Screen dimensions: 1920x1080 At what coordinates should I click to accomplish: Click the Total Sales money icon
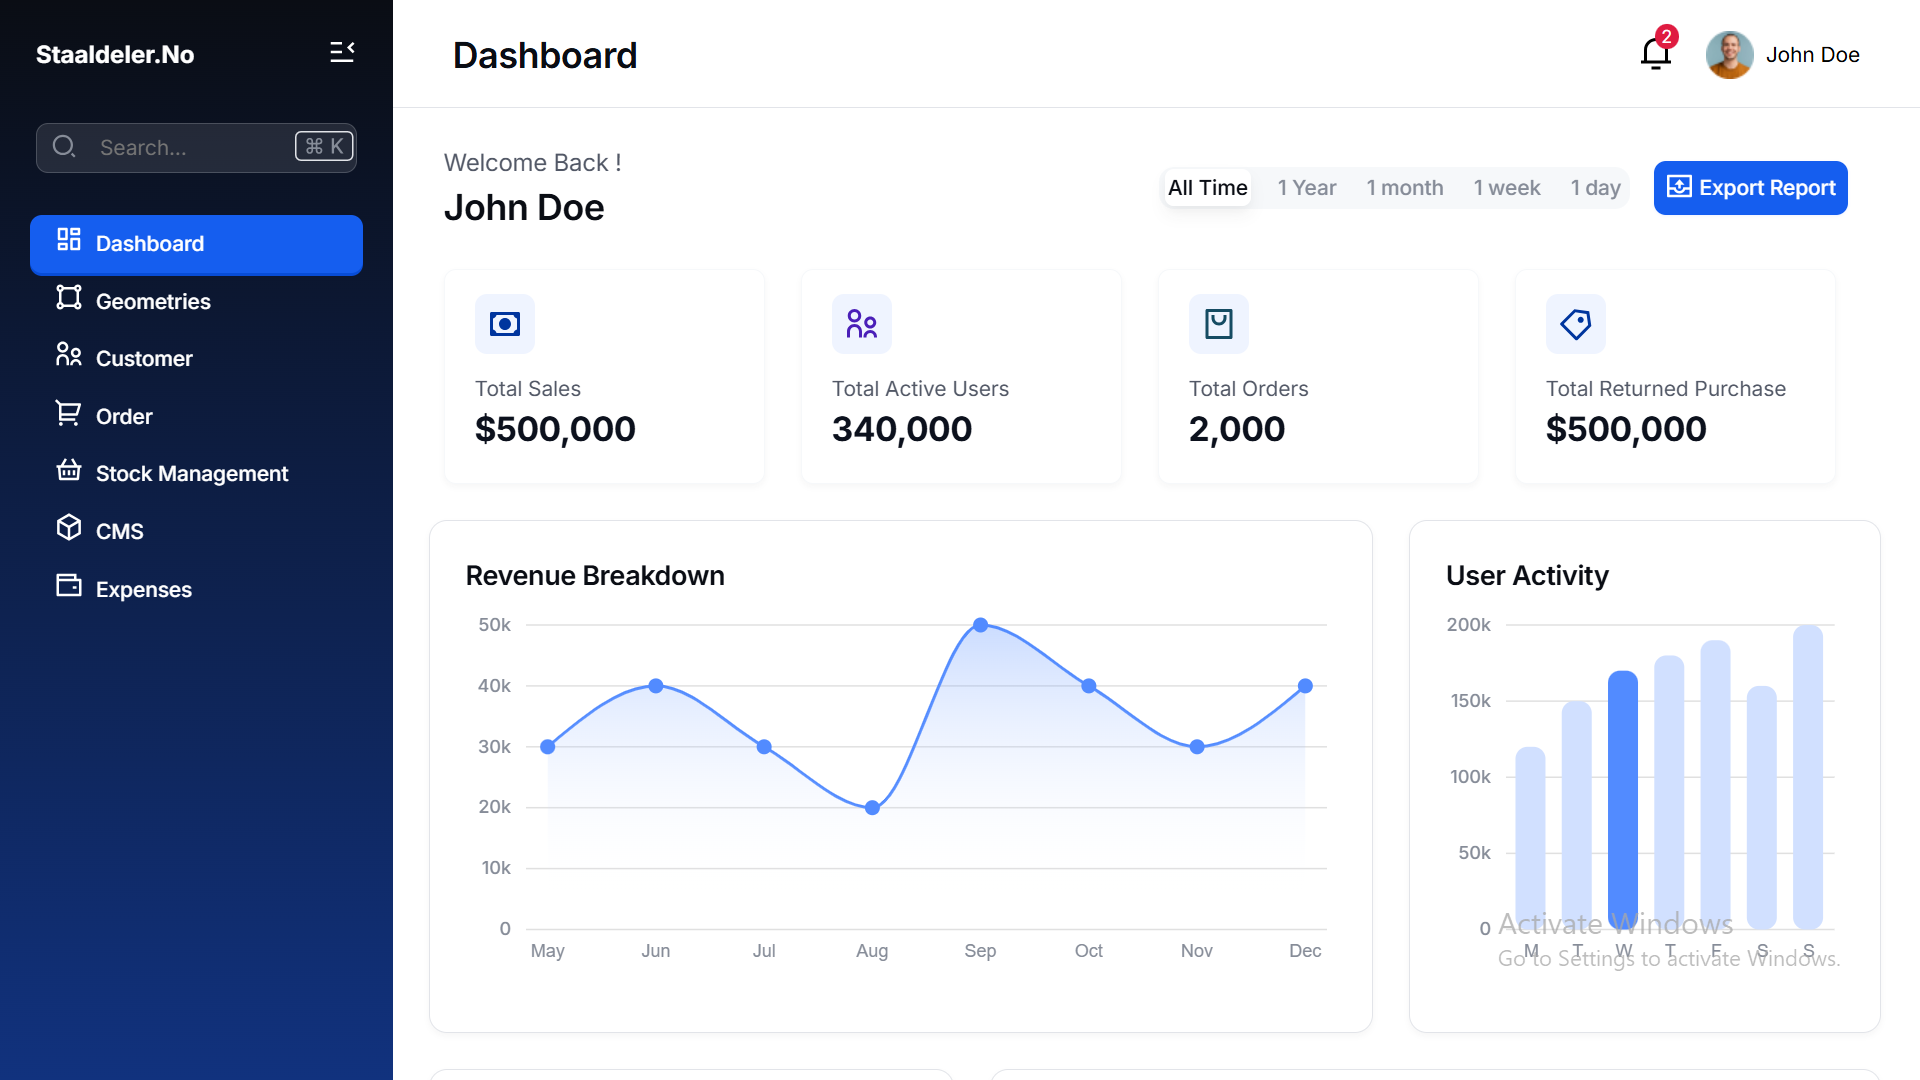[x=504, y=324]
